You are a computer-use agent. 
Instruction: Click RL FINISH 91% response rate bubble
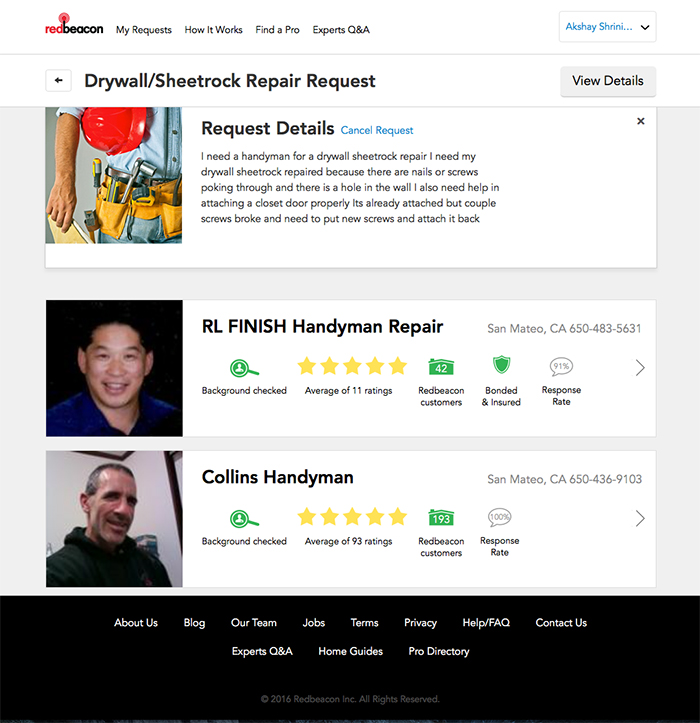(561, 367)
